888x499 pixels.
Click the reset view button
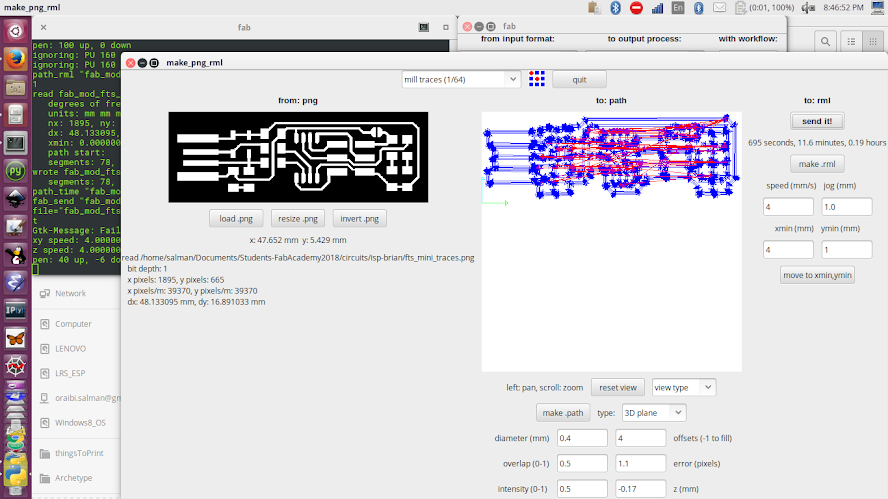[x=617, y=387]
